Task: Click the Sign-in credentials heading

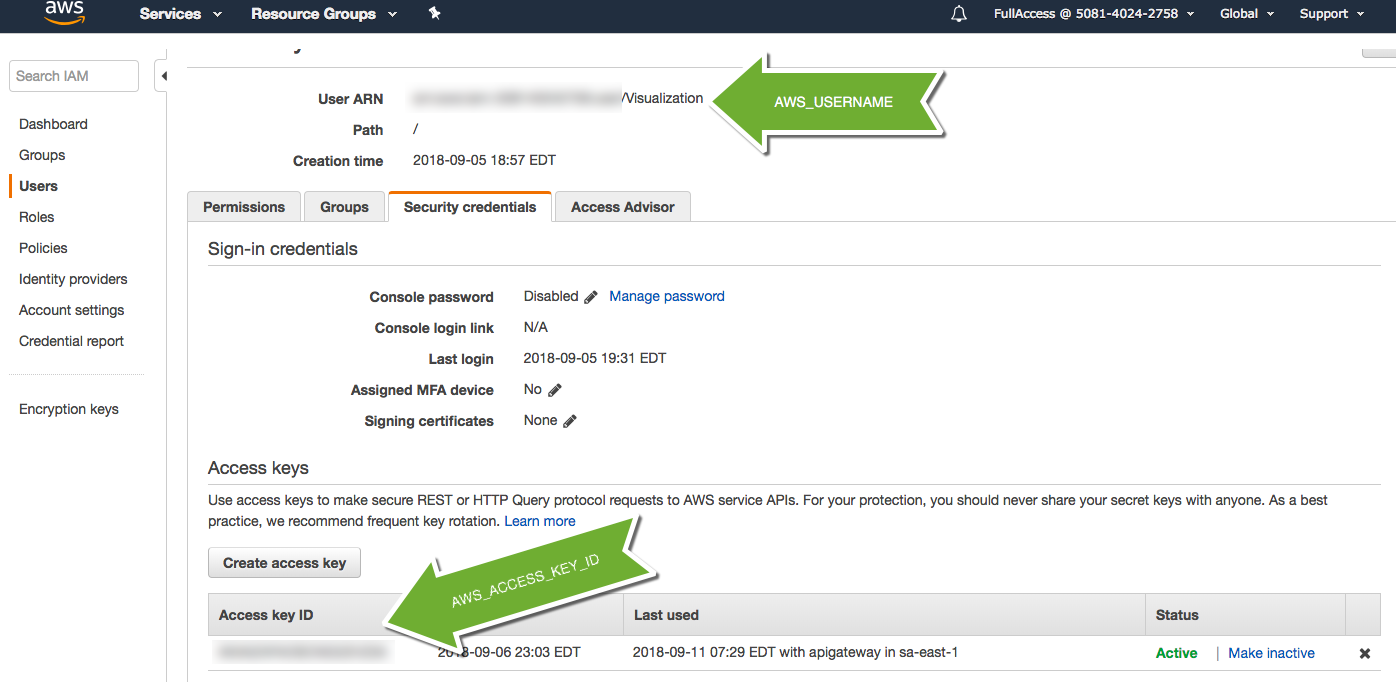Action: (283, 249)
